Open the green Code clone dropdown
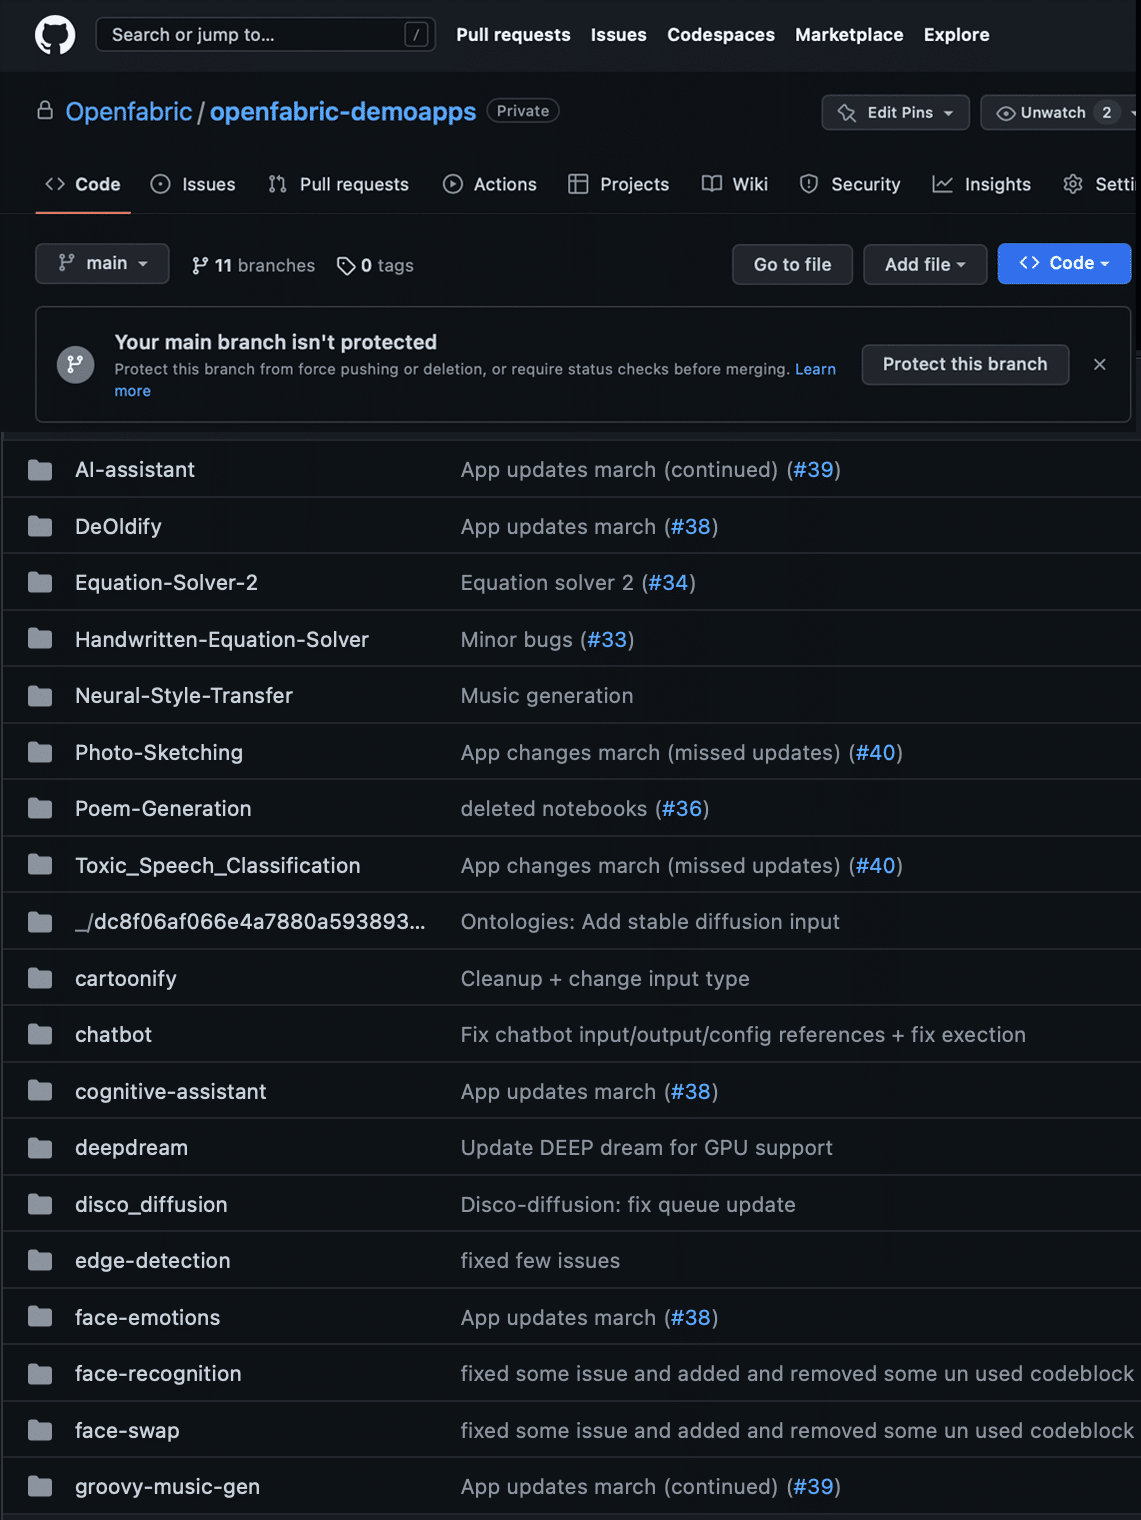This screenshot has height=1520, width=1141. tap(1064, 264)
